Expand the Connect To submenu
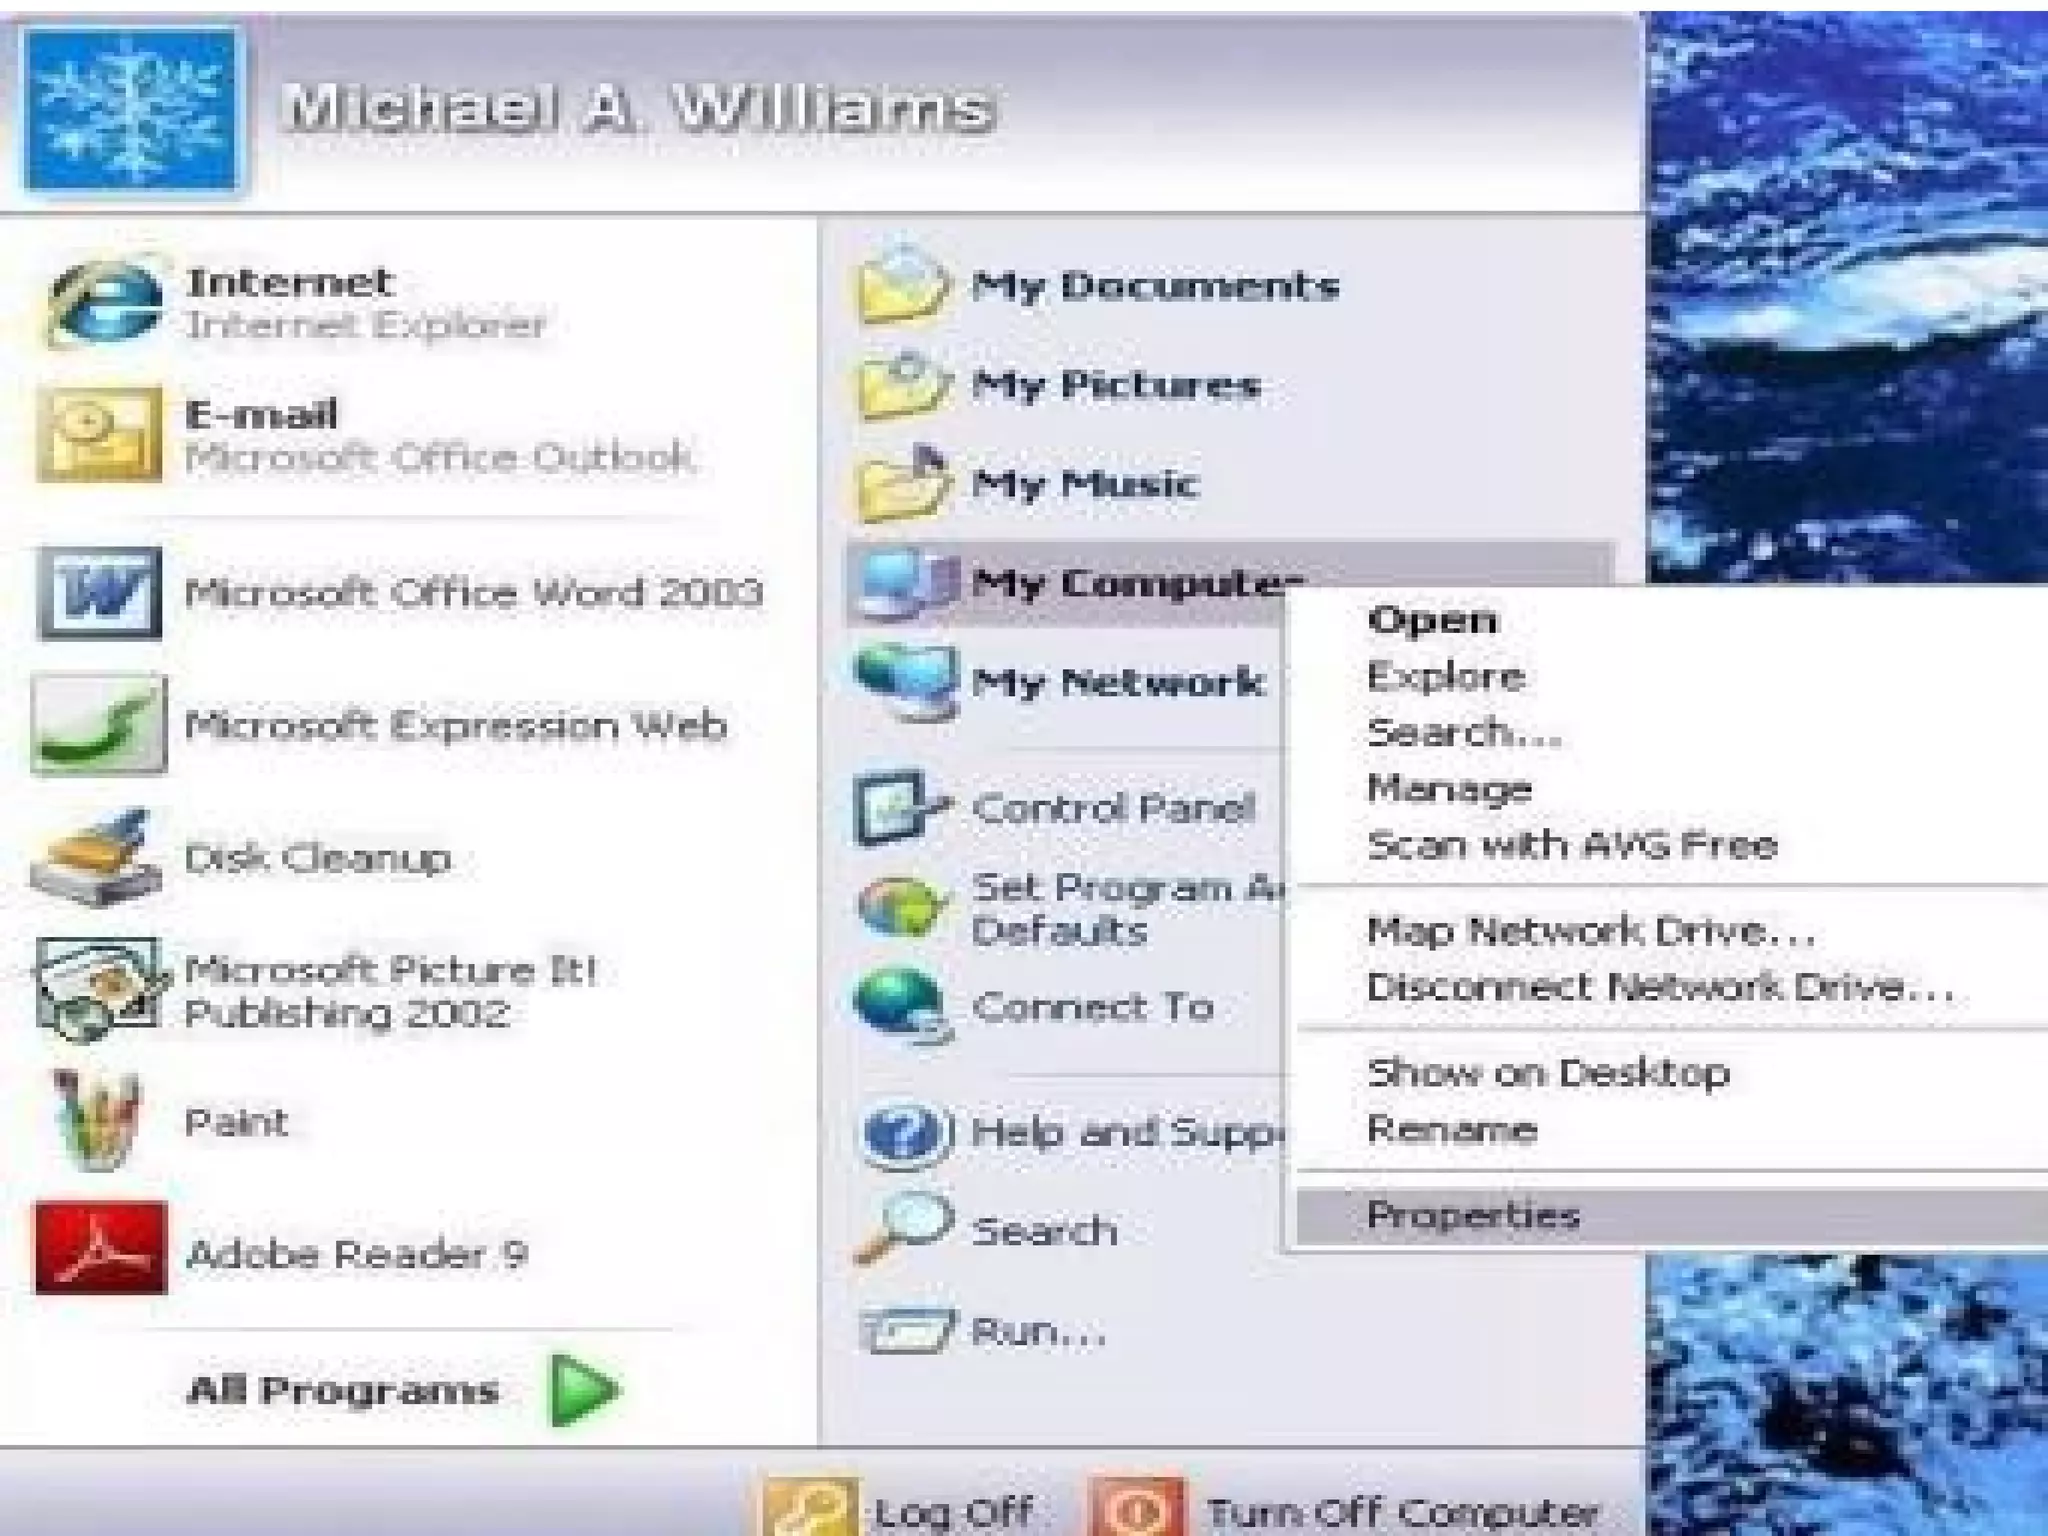Viewport: 2048px width, 1536px height. click(1092, 1006)
